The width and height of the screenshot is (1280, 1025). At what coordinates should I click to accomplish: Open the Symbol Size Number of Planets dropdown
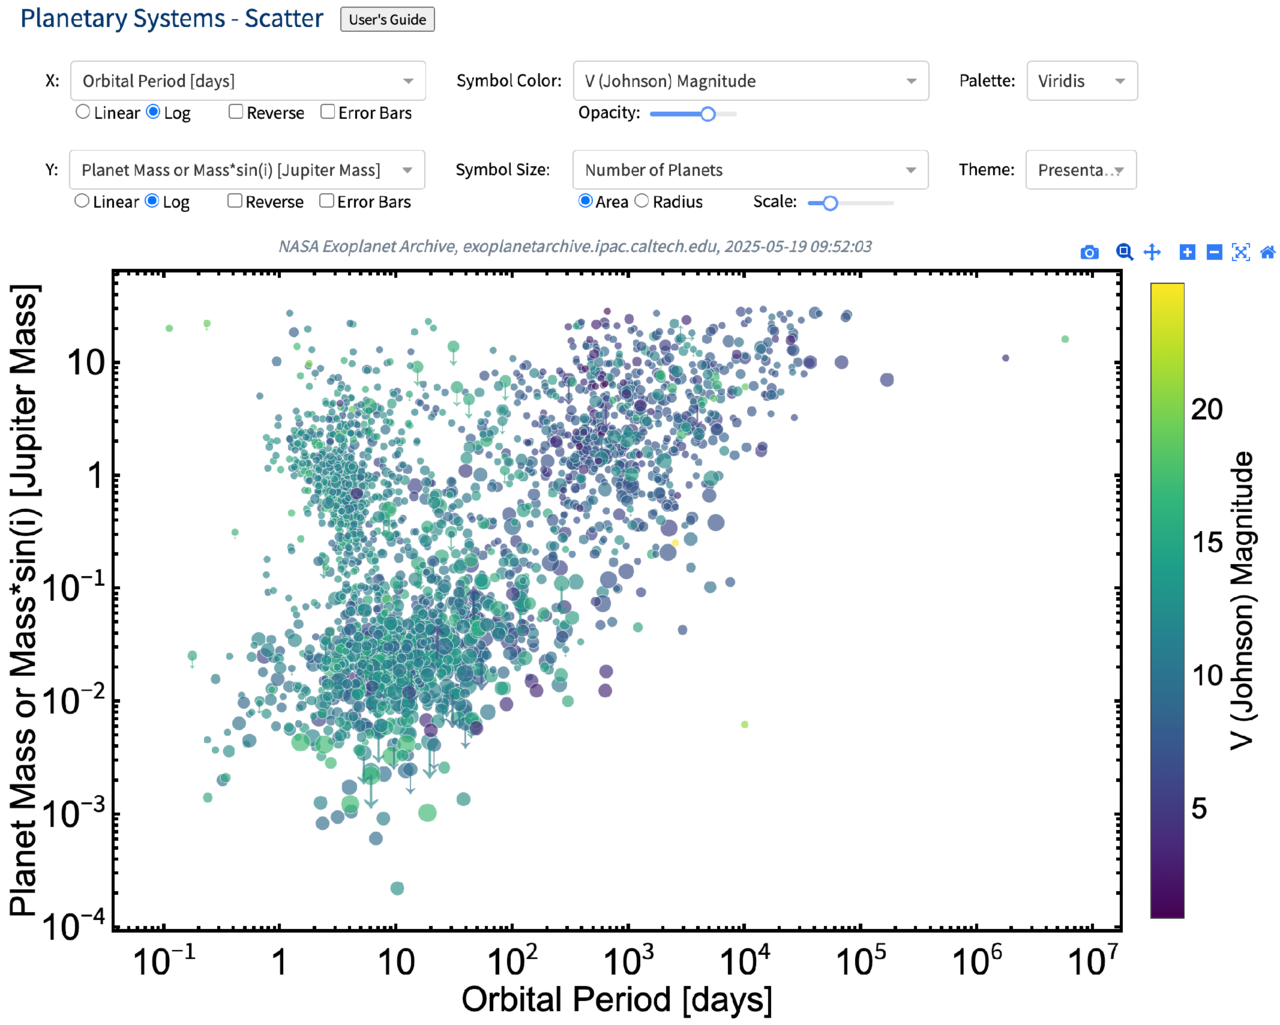[750, 170]
